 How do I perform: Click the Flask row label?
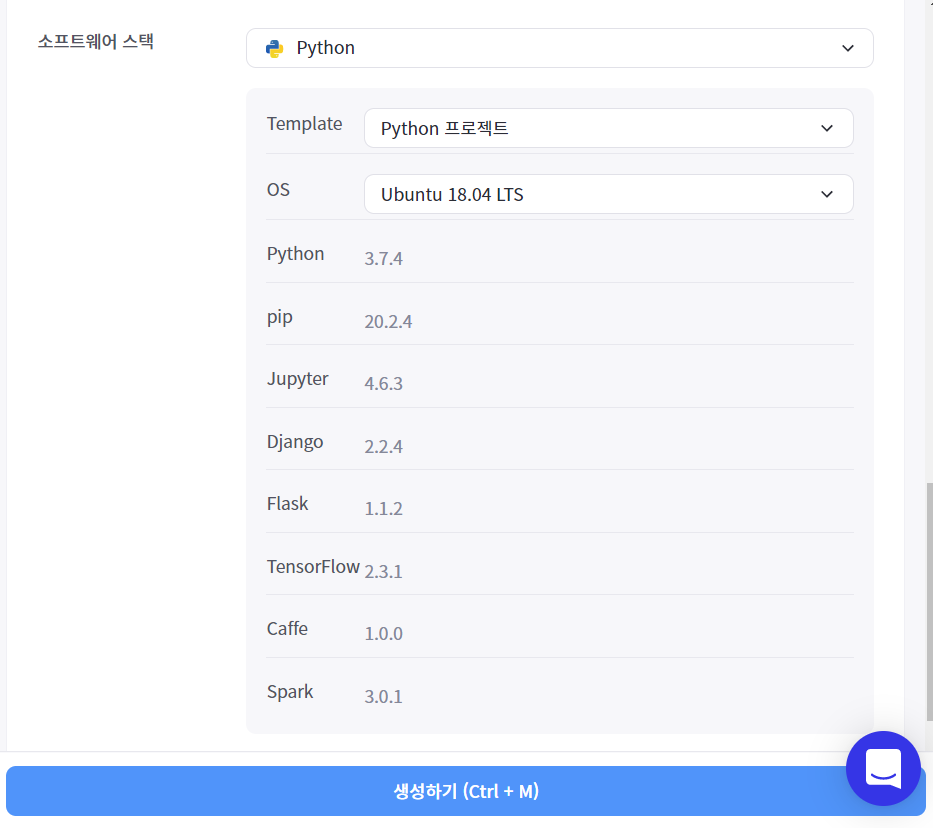point(287,504)
